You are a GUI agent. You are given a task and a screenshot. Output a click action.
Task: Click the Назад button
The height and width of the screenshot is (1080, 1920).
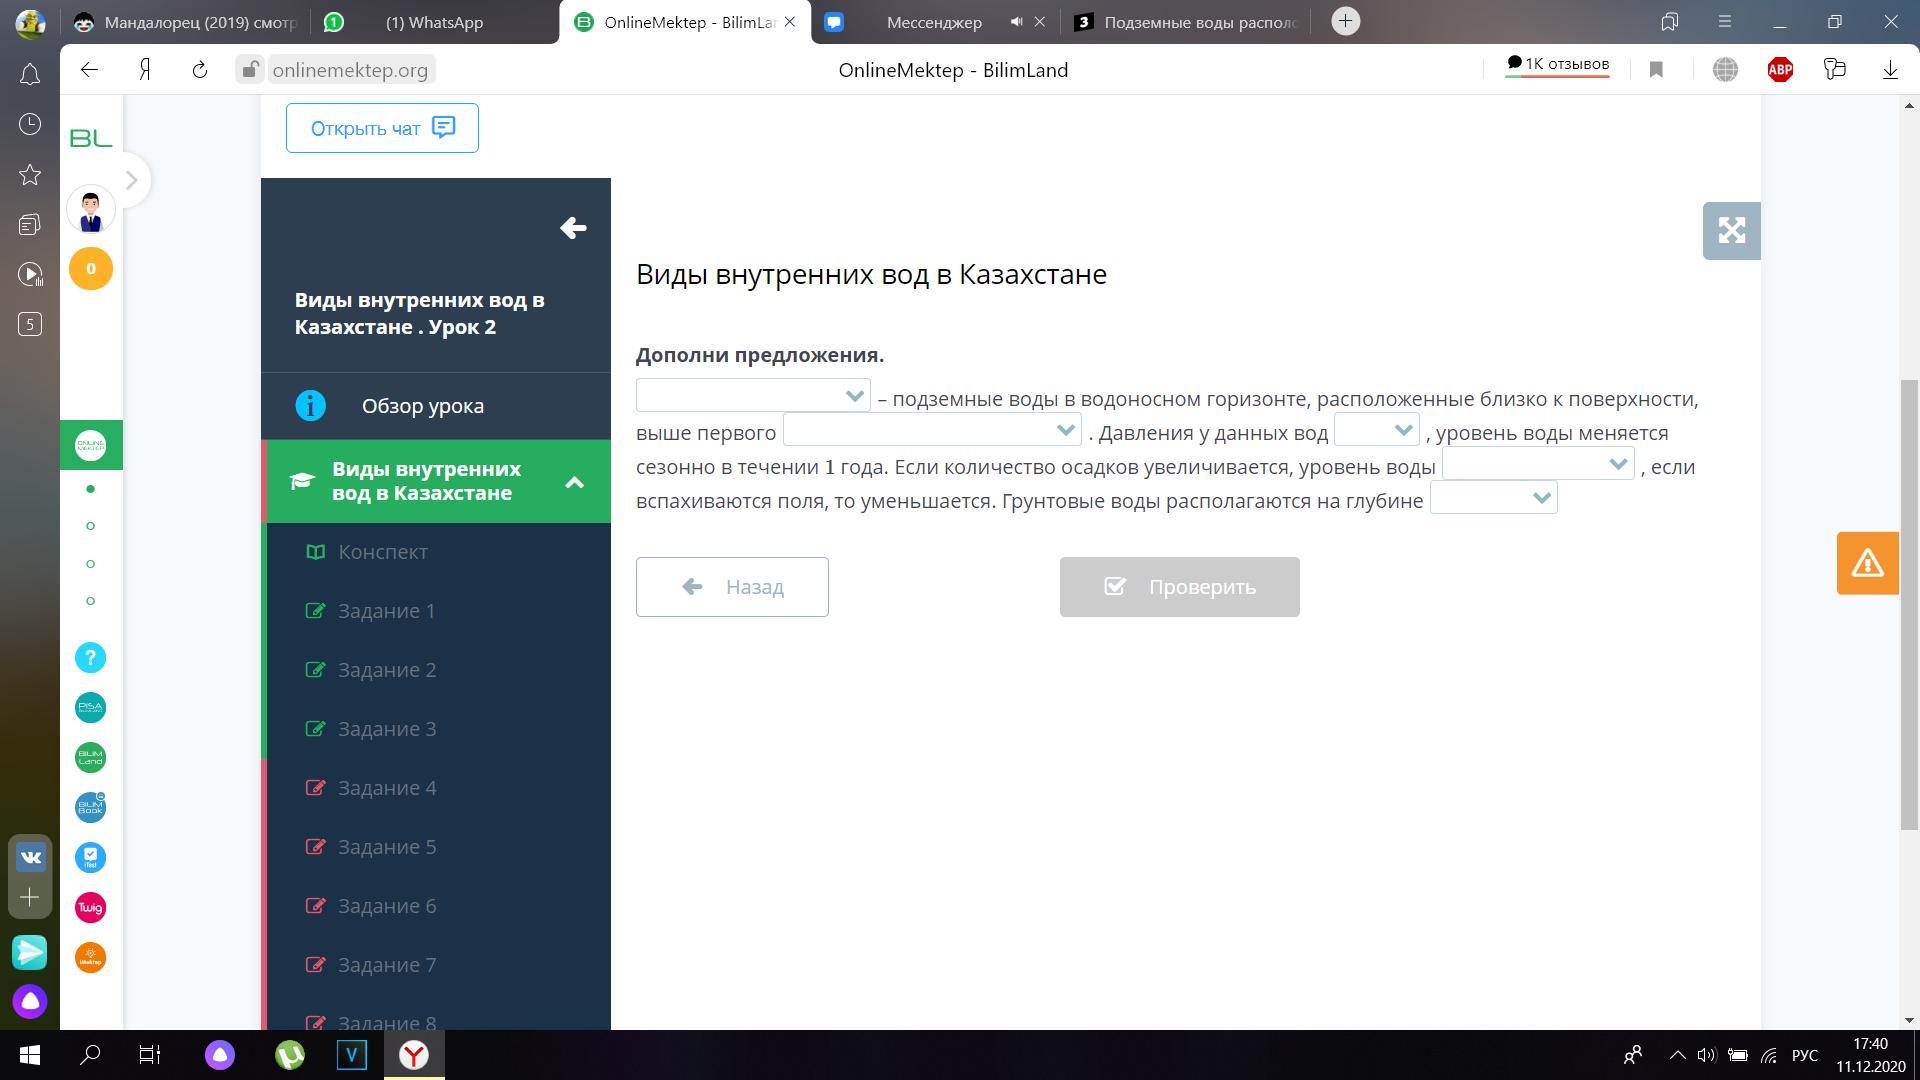(x=732, y=587)
